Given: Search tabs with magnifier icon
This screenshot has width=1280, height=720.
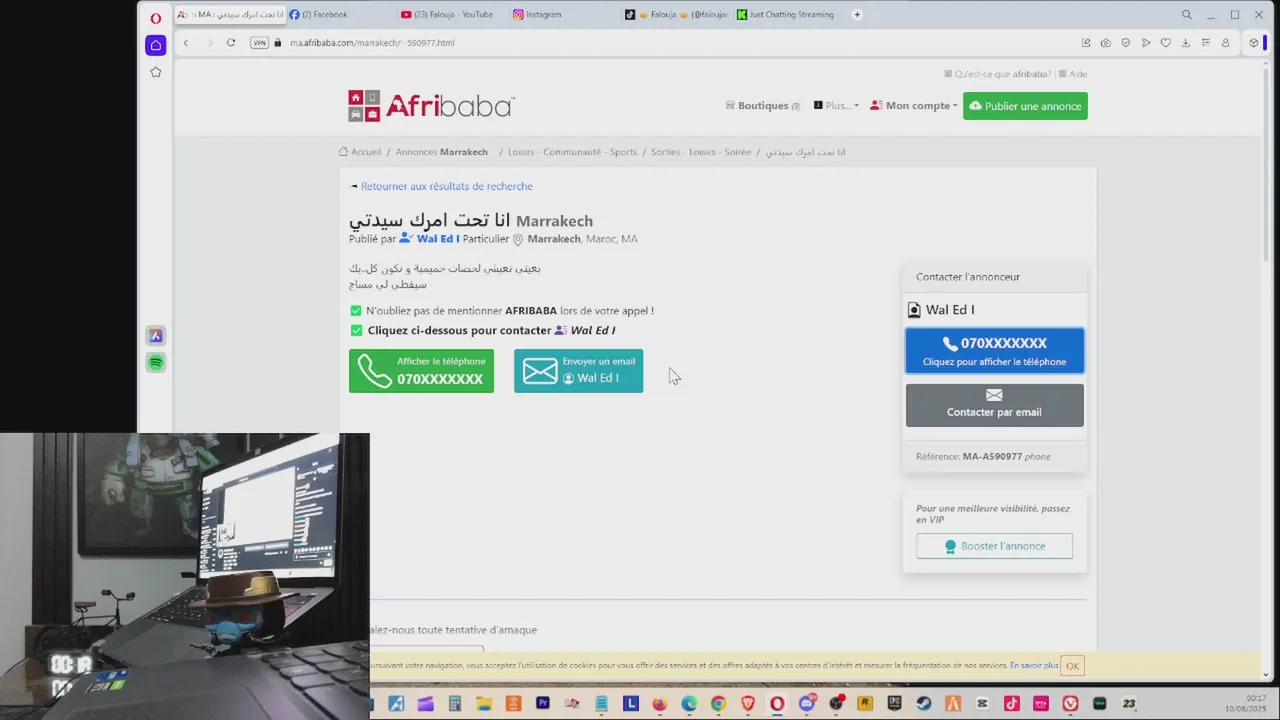Looking at the screenshot, I should click(x=1187, y=15).
